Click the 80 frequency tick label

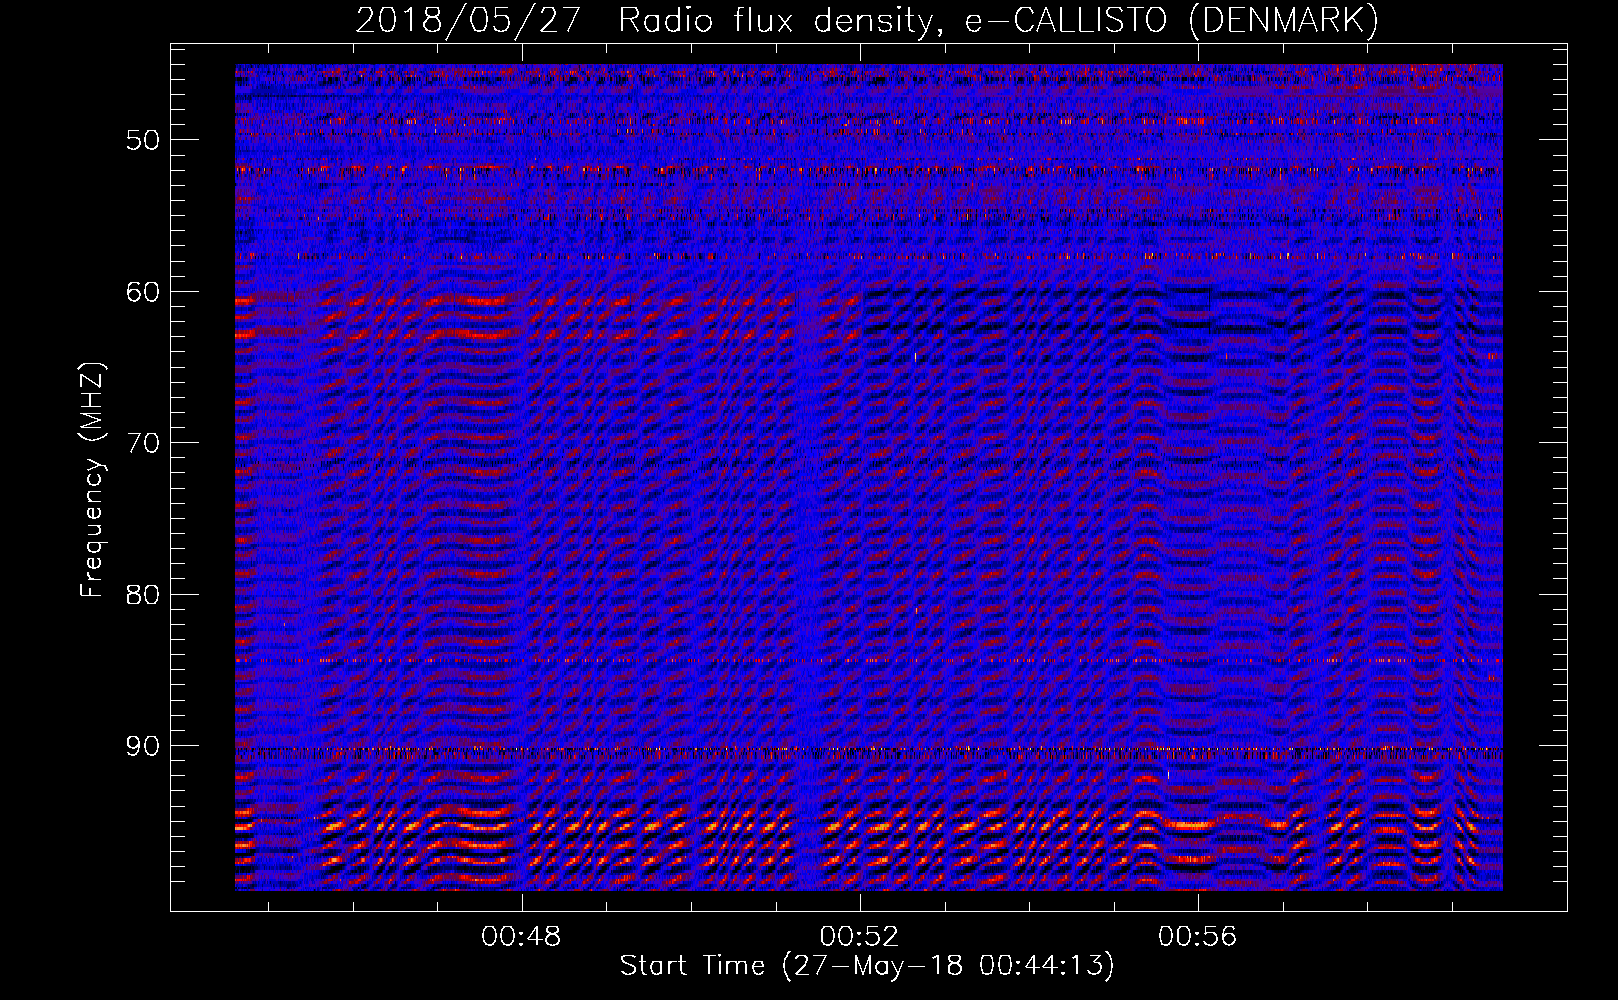tap(143, 595)
